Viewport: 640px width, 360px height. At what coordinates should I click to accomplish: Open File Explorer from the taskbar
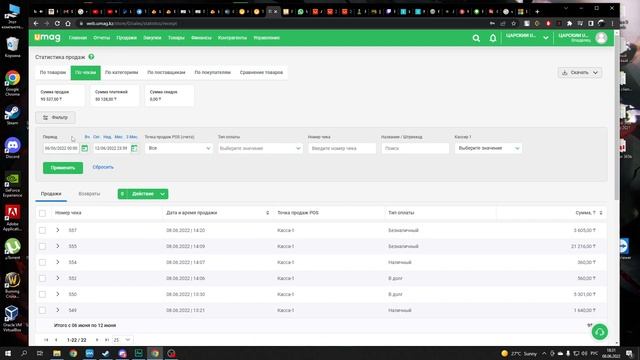(57, 353)
